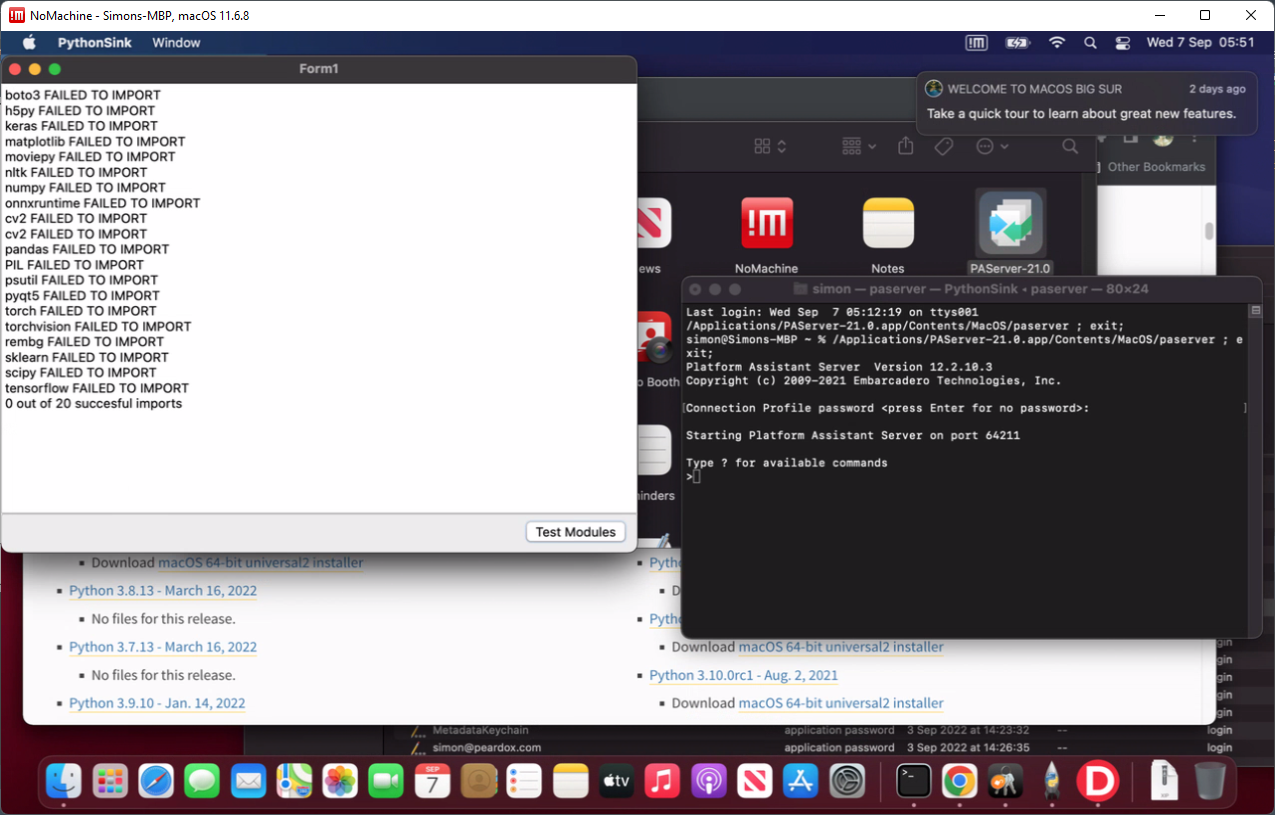Screen dimensions: 1275x815
Task: Select the NoMachine app in Finder
Action: coord(767,234)
